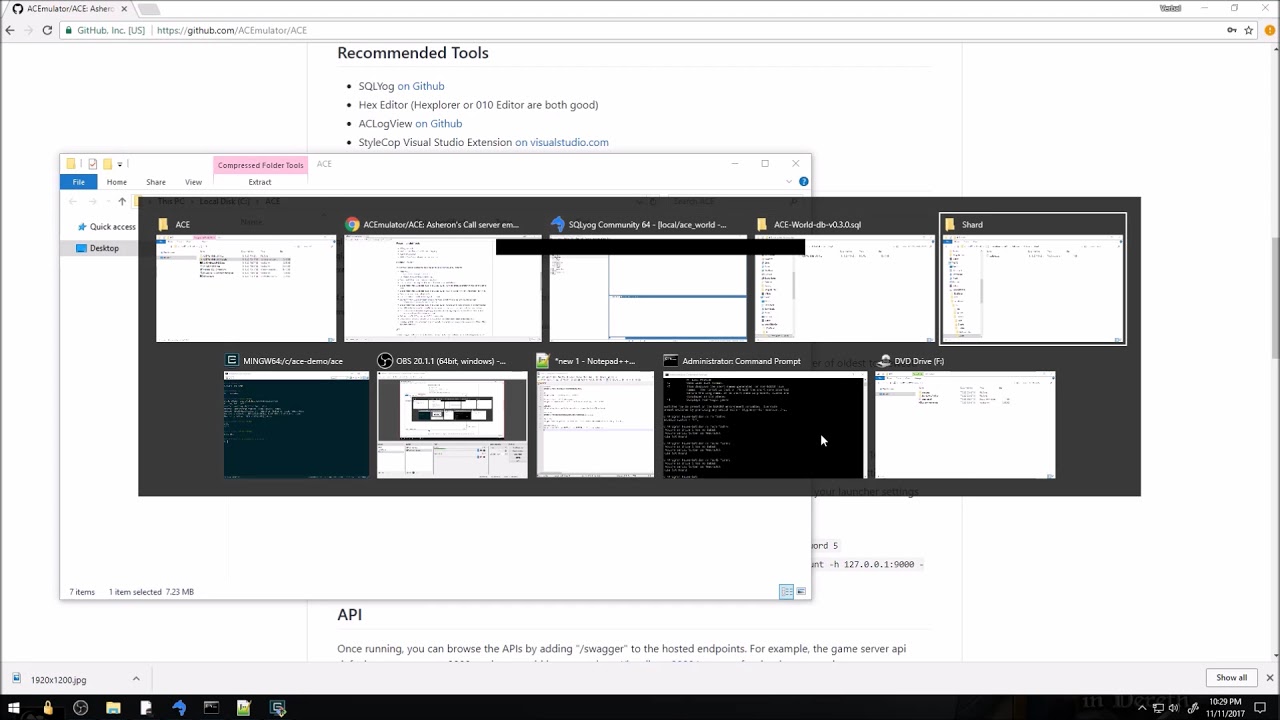Switch to the OBS 20.1.1 window thumbnail
The image size is (1280, 720).
tap(452, 416)
